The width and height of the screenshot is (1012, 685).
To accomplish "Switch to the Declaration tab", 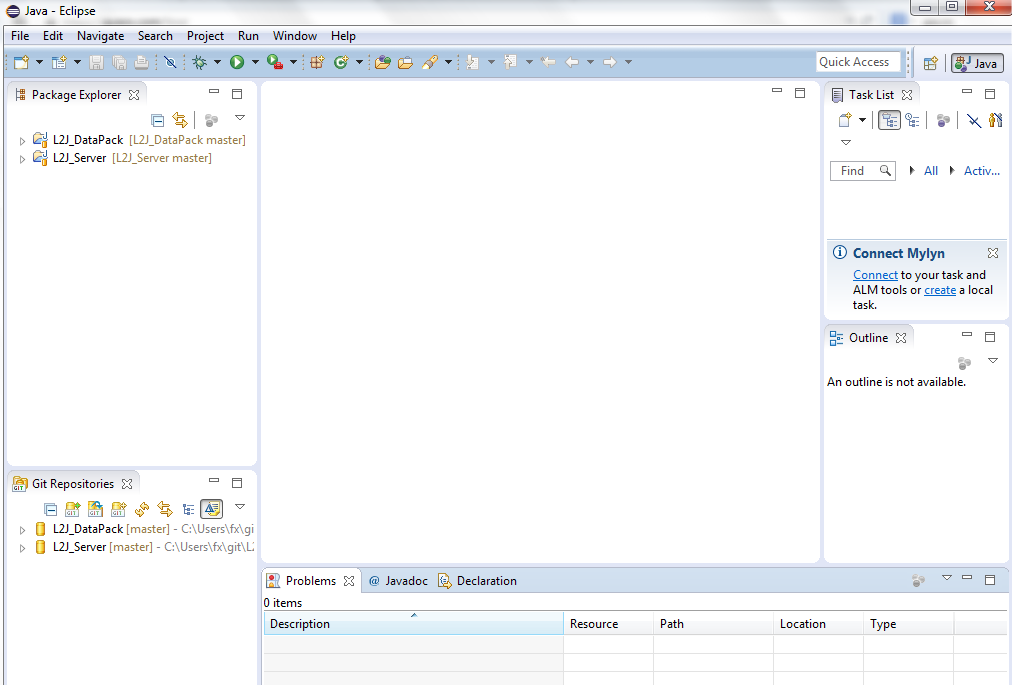I will 478,581.
